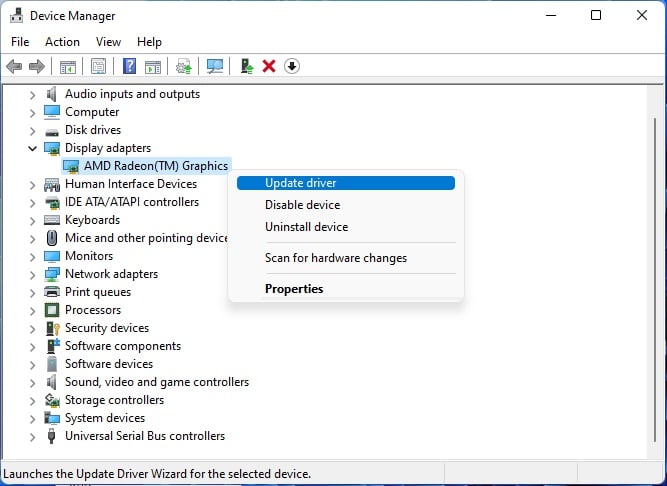Click the blue Help question mark icon
667x486 pixels.
(129, 66)
